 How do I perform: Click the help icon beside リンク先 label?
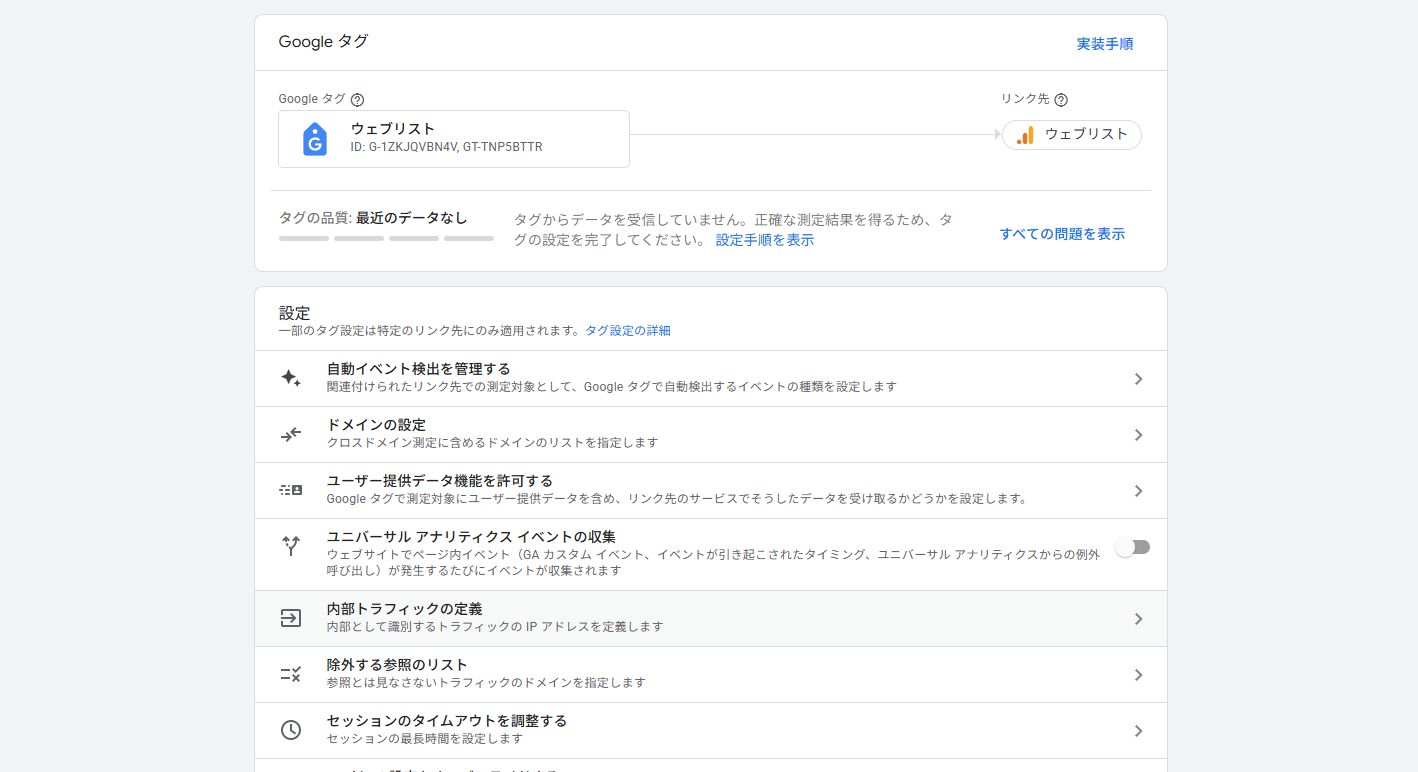[1061, 100]
